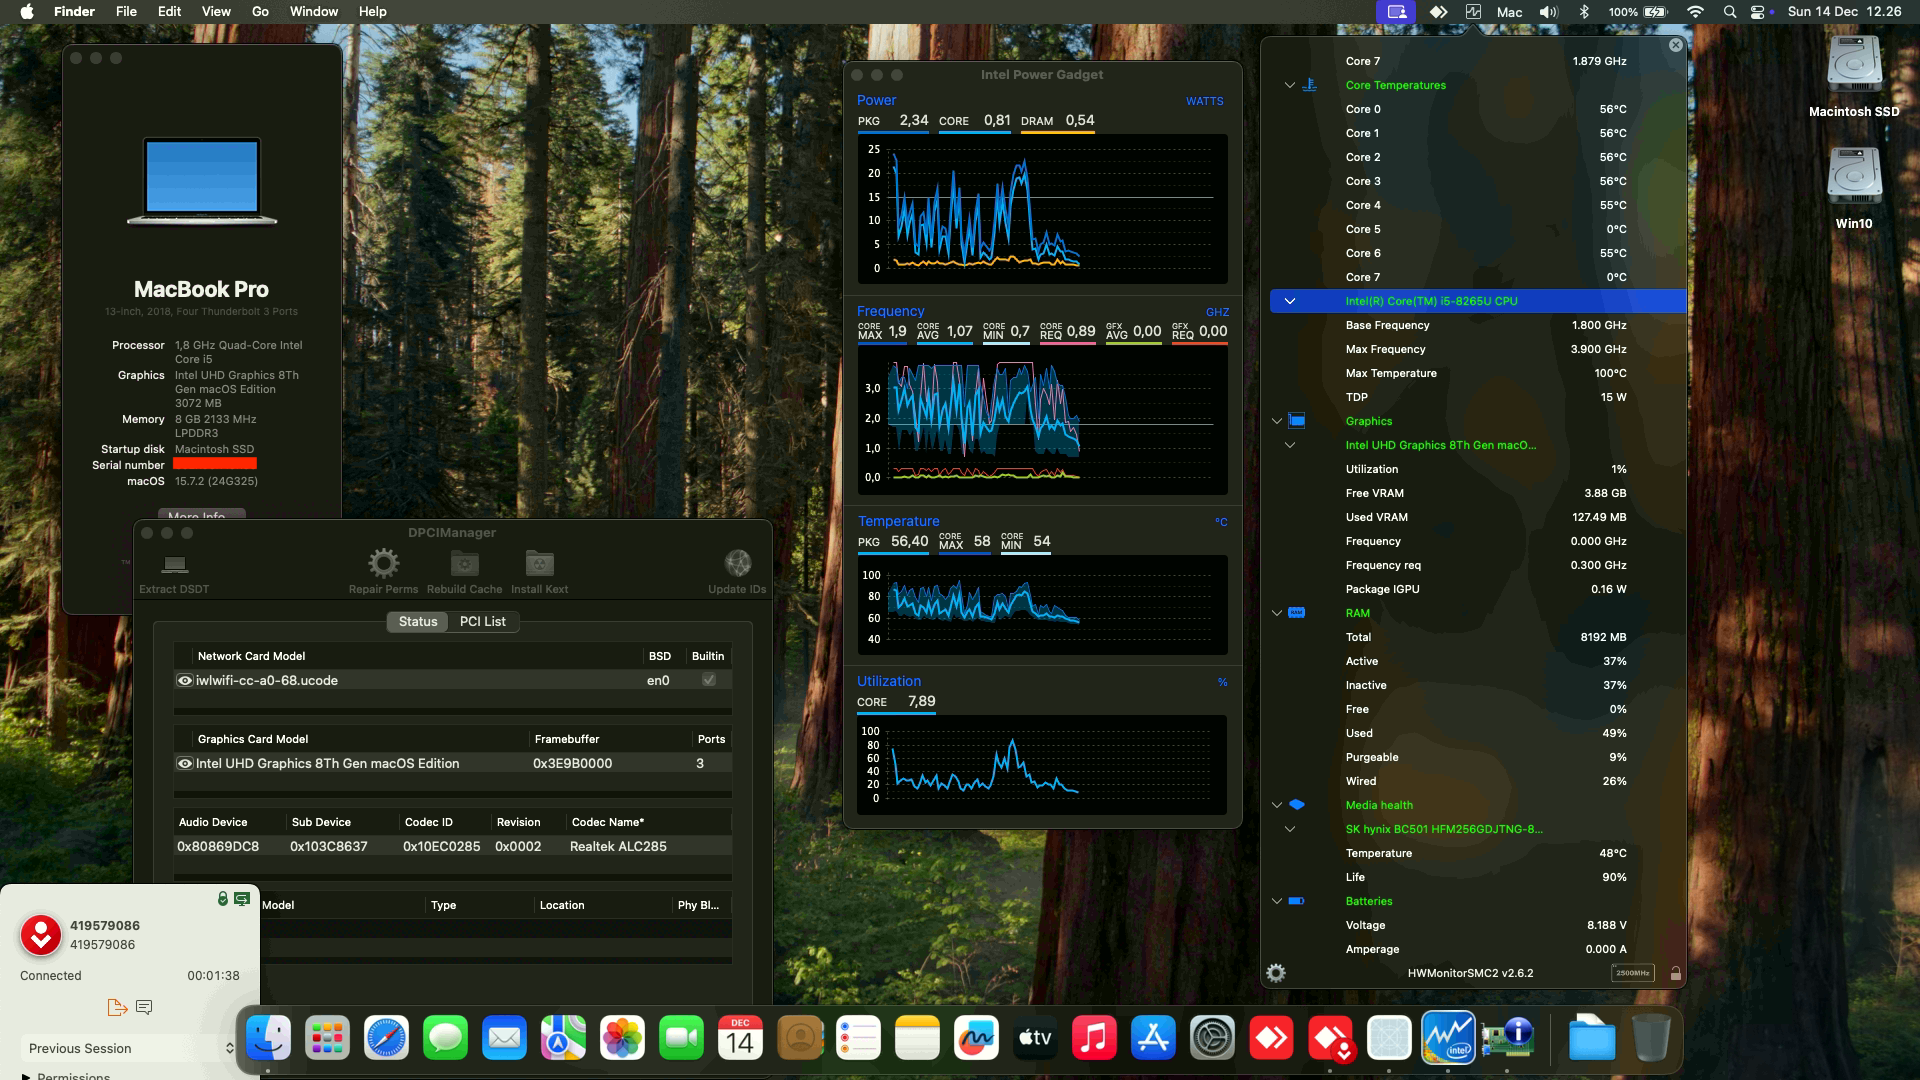
Task: Switch to the PCI List tab
Action: tap(482, 621)
